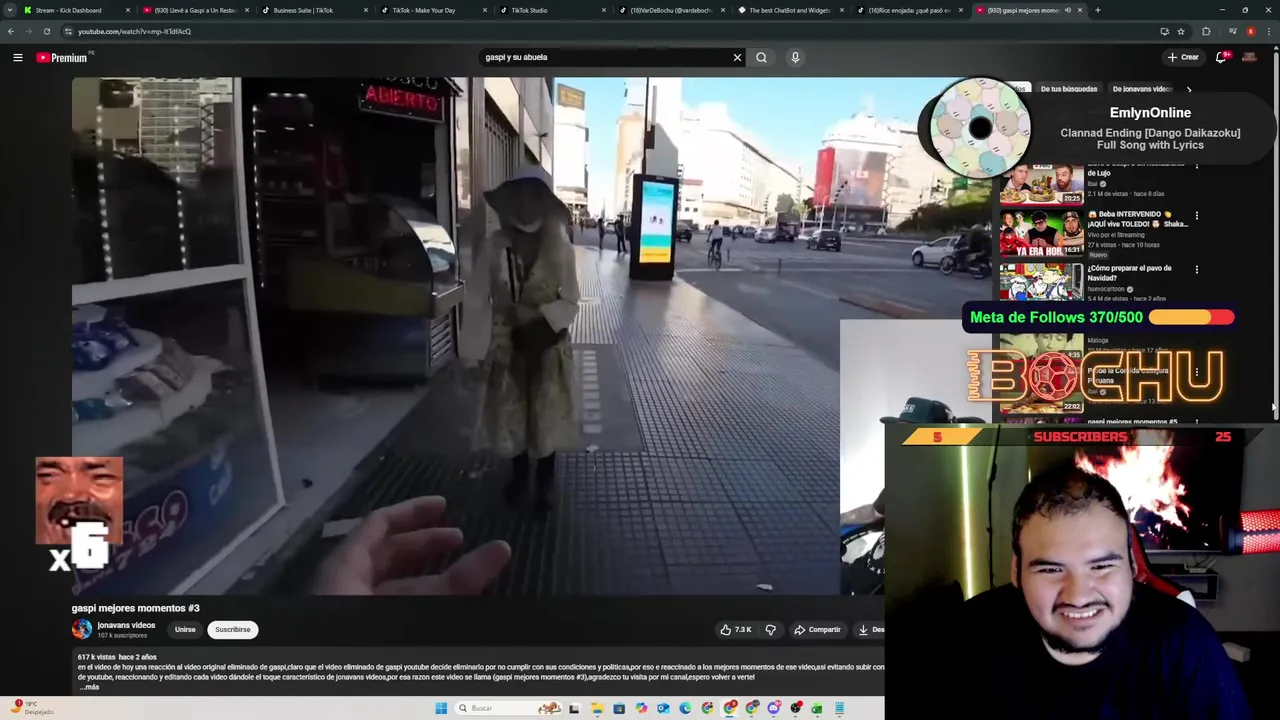
Task: Open the Beba INTERVENIDO video thumbnail
Action: [1041, 232]
